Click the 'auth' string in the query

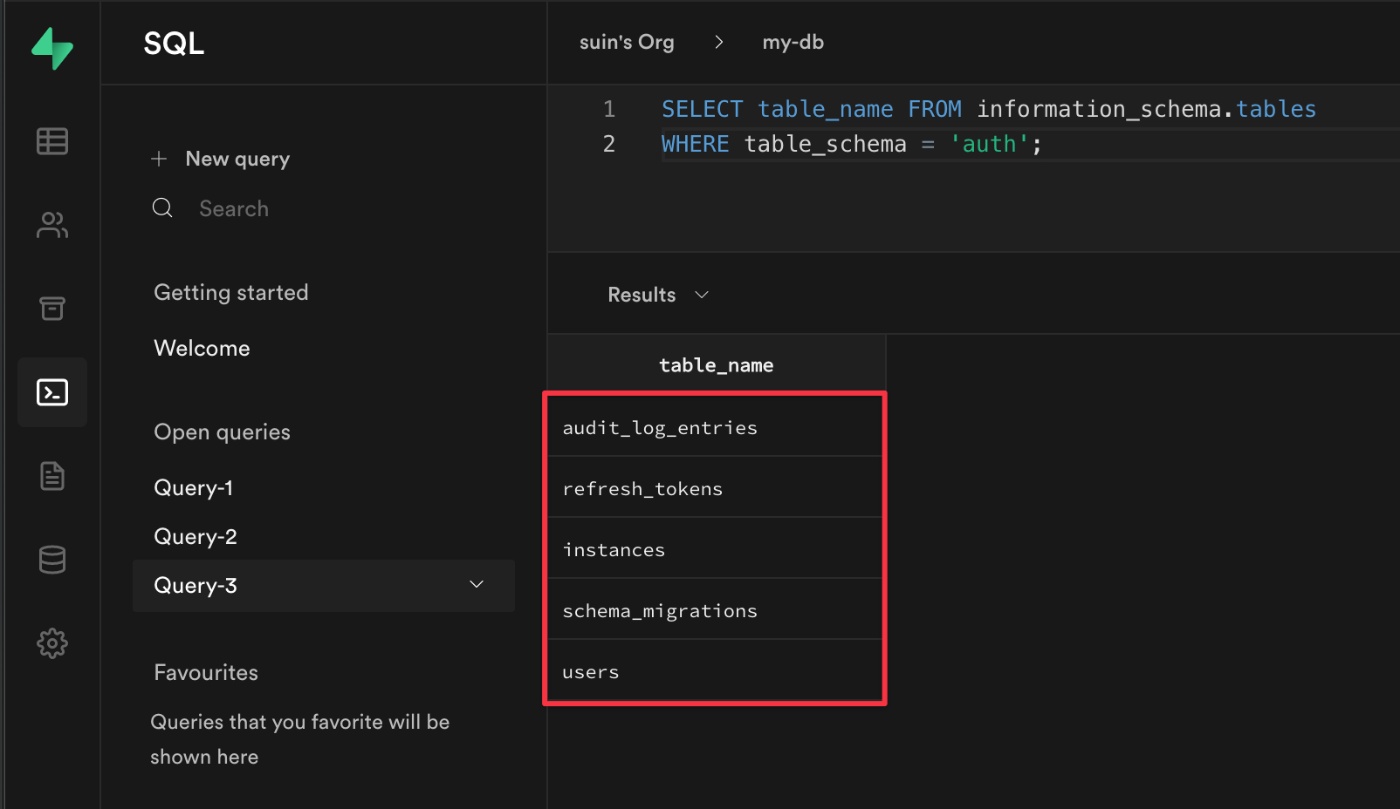(989, 144)
